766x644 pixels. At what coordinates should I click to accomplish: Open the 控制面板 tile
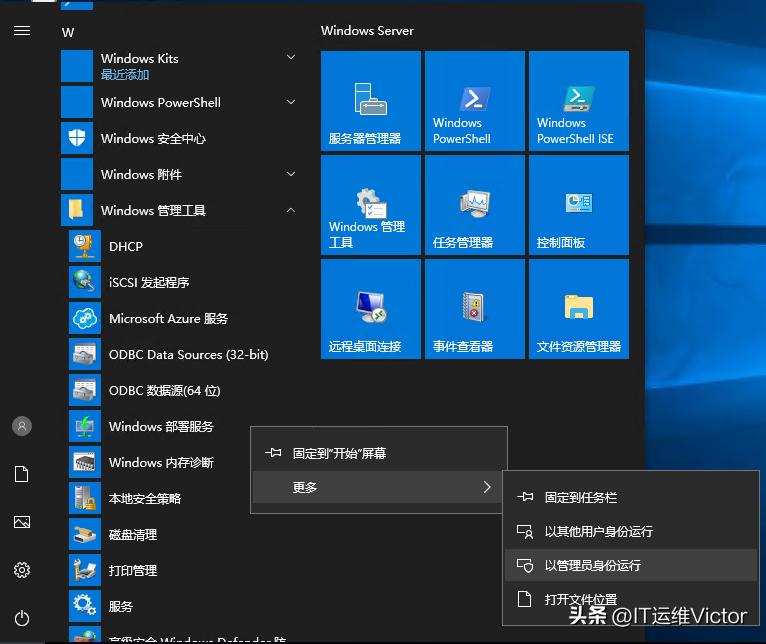point(579,205)
